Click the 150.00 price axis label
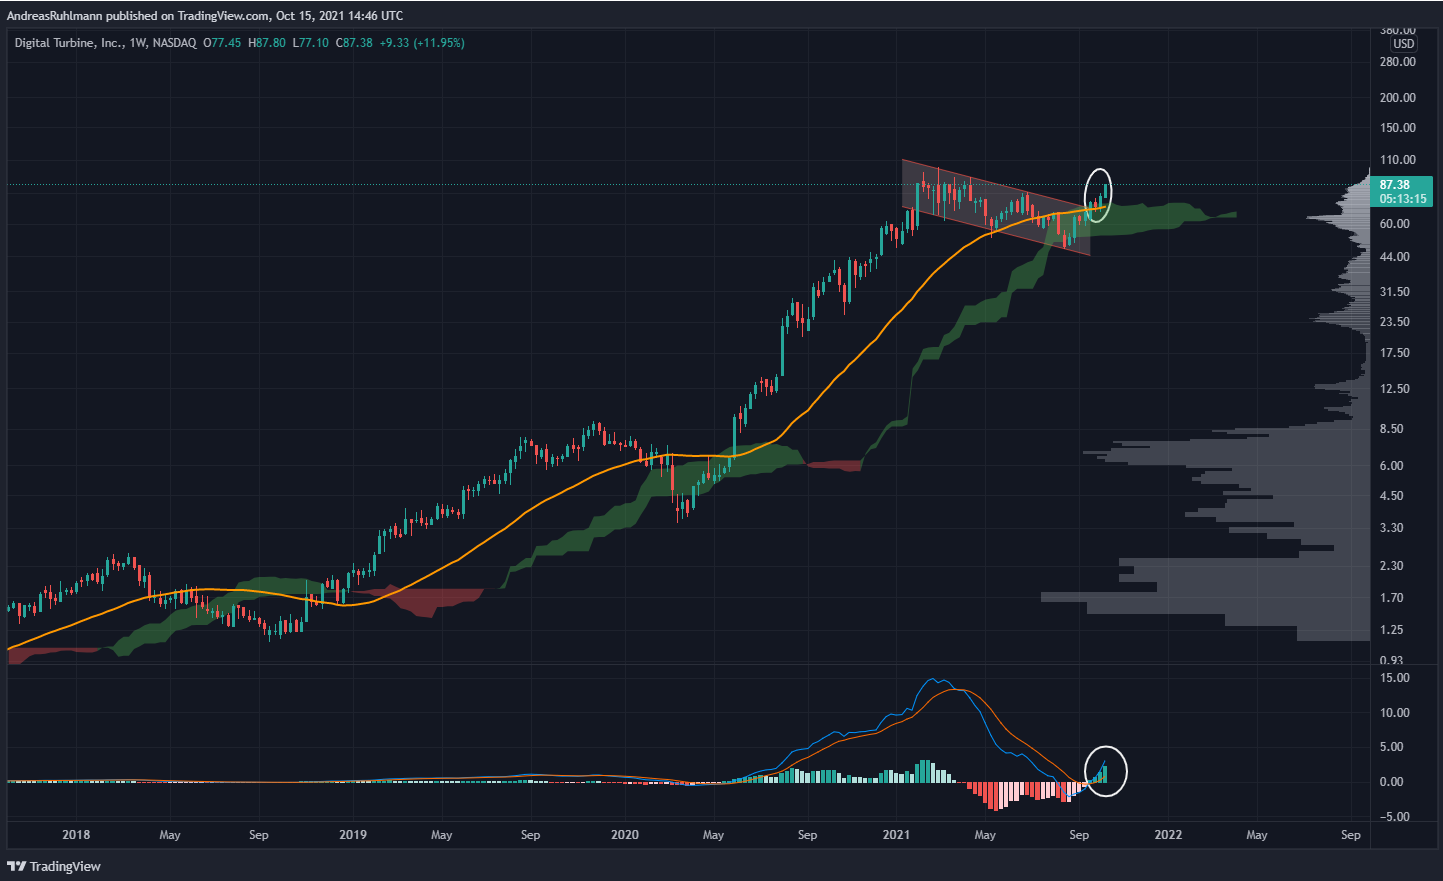This screenshot has height=881, width=1443. tap(1397, 128)
